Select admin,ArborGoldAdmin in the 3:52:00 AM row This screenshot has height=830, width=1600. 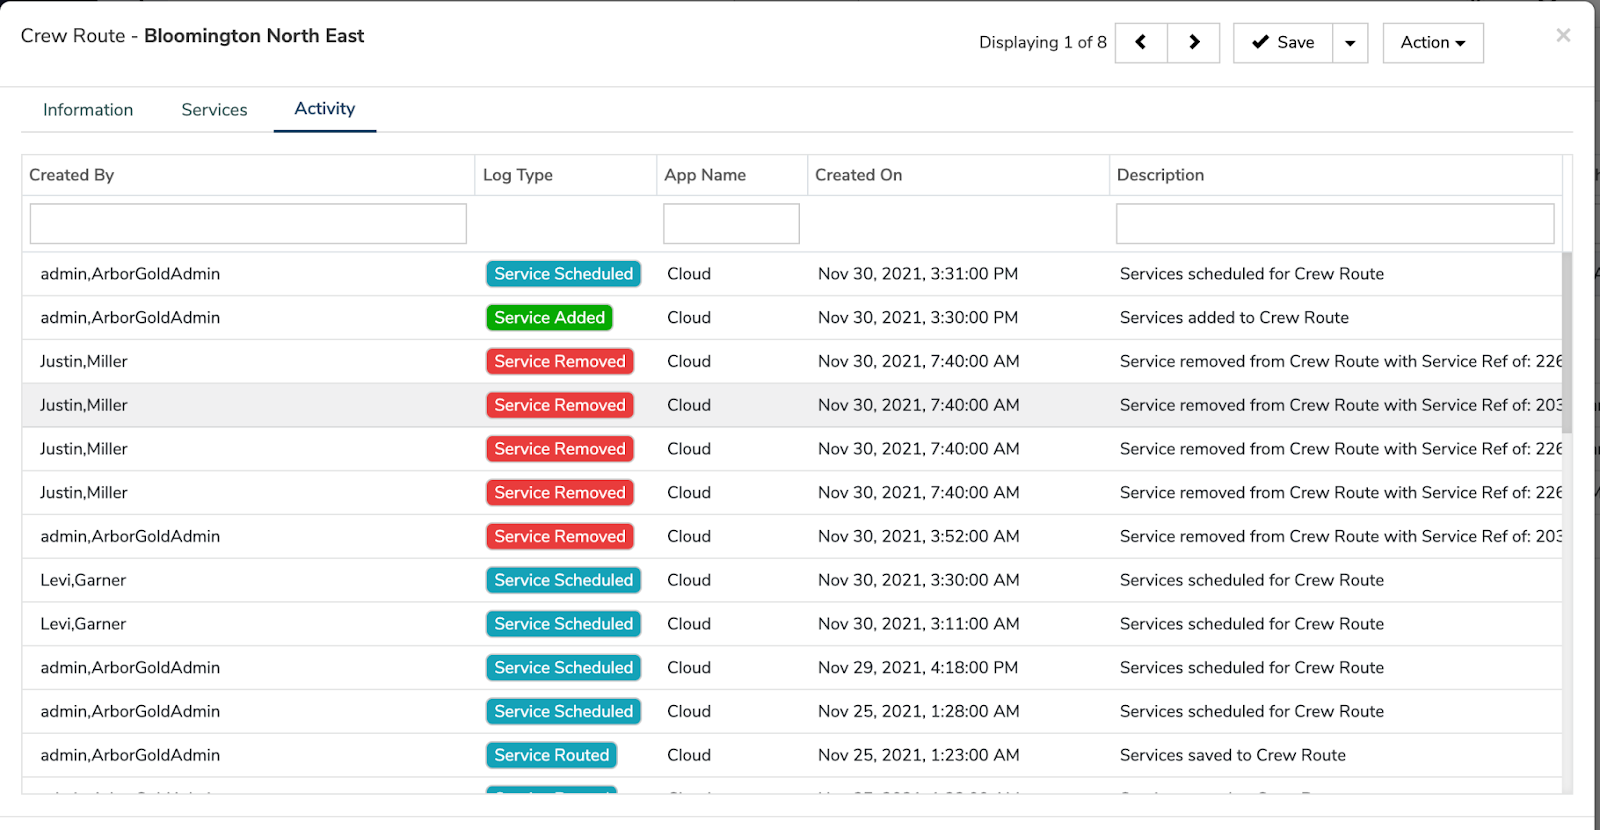pyautogui.click(x=130, y=537)
